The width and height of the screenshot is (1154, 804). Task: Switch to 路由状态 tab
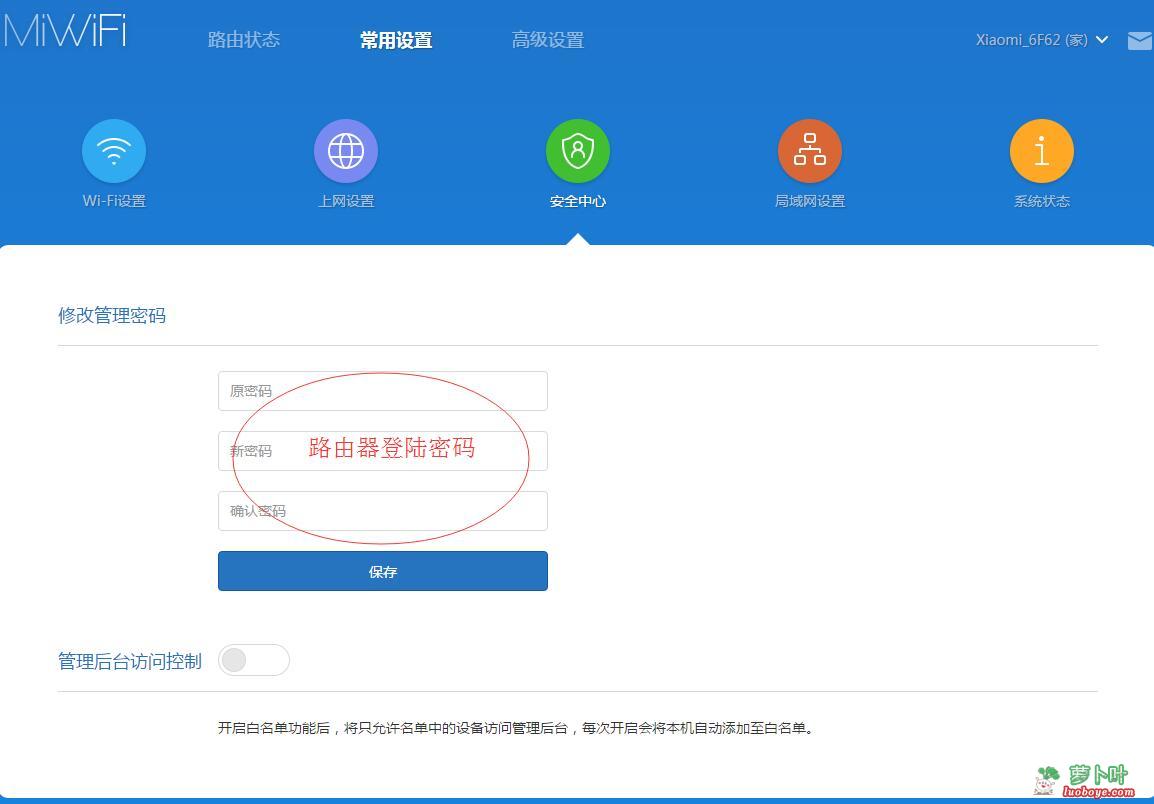pyautogui.click(x=244, y=40)
